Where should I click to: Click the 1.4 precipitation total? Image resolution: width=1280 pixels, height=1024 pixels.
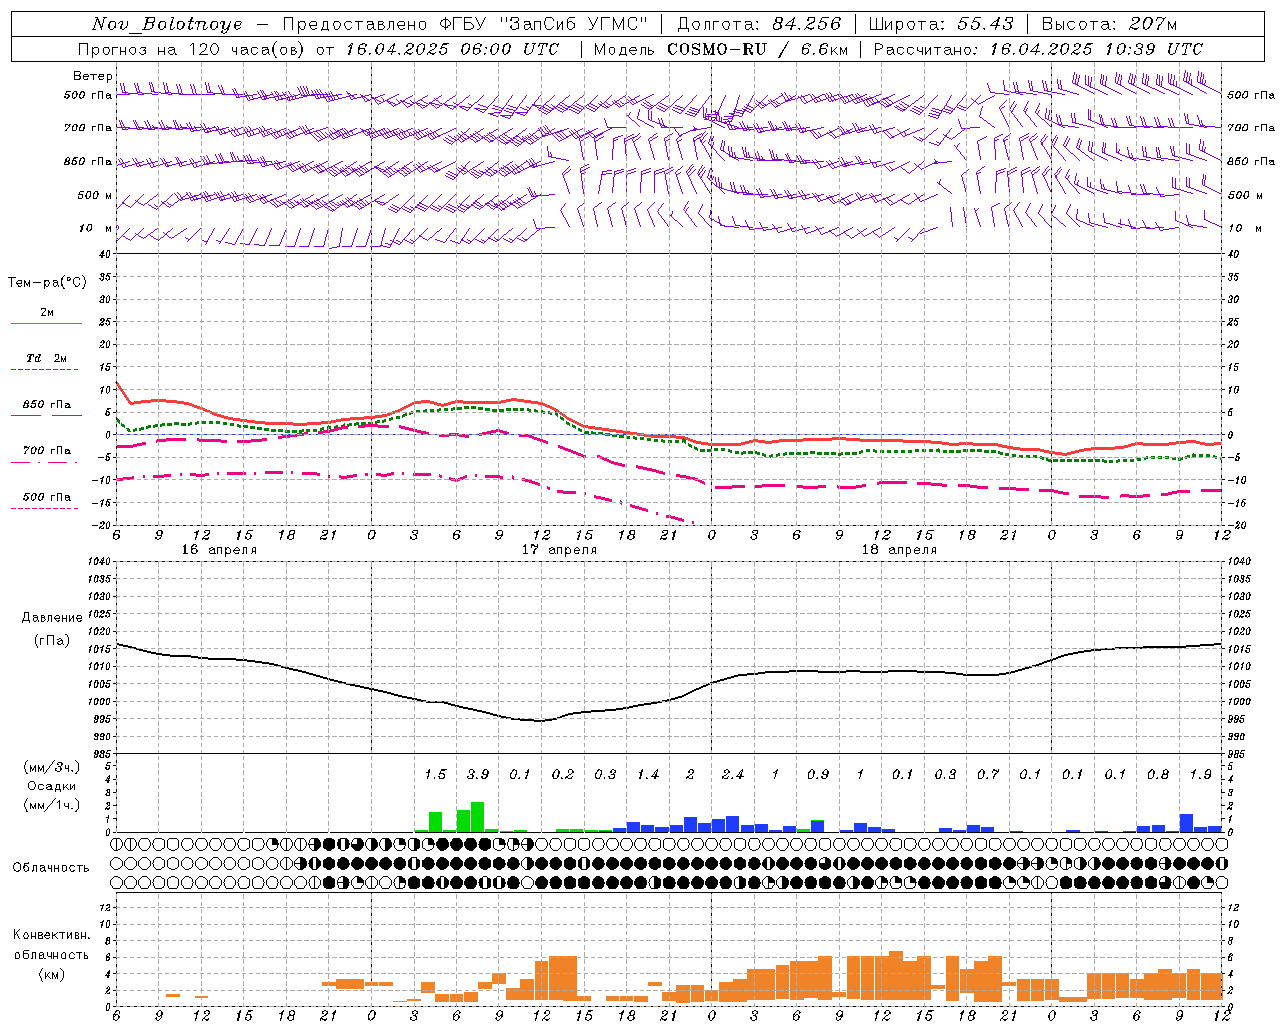click(648, 775)
